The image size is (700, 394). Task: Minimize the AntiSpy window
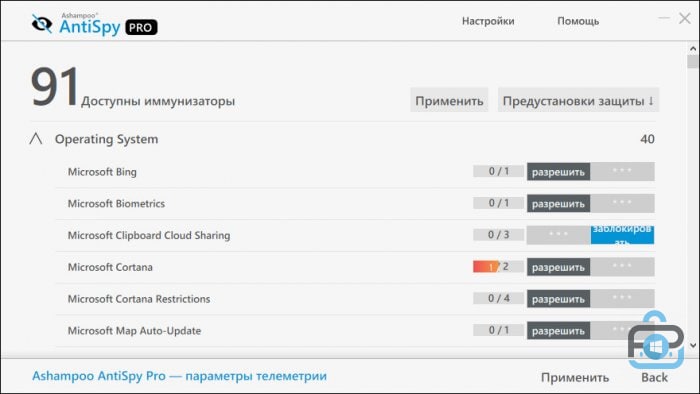tap(664, 18)
